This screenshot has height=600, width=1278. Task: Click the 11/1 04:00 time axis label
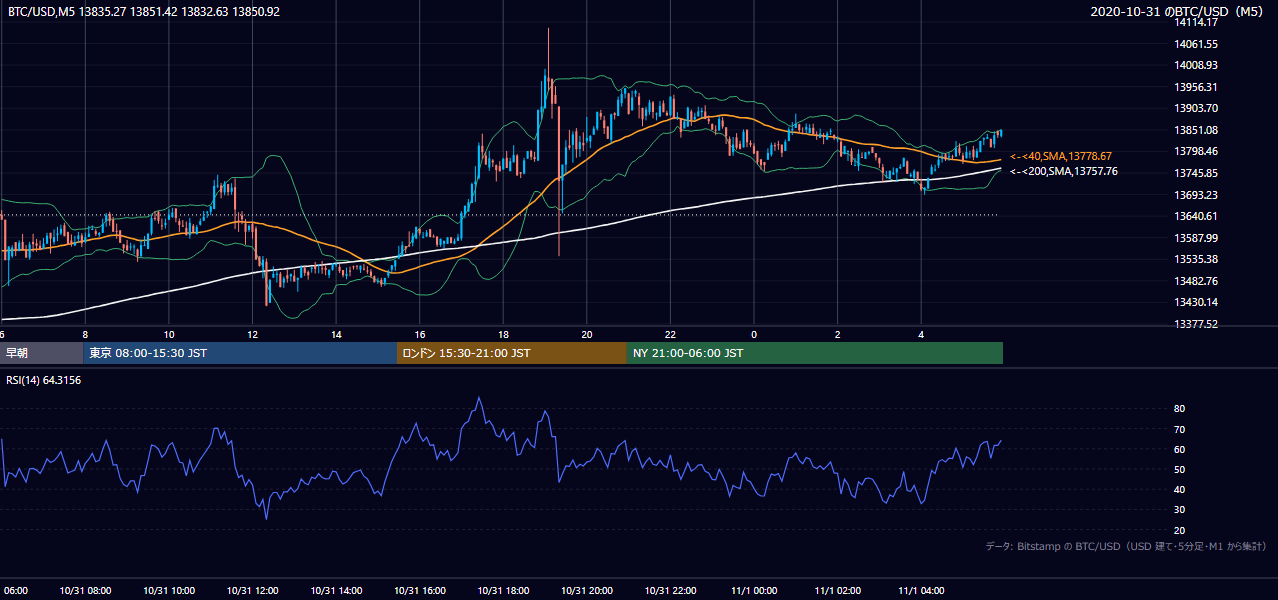[x=920, y=591]
